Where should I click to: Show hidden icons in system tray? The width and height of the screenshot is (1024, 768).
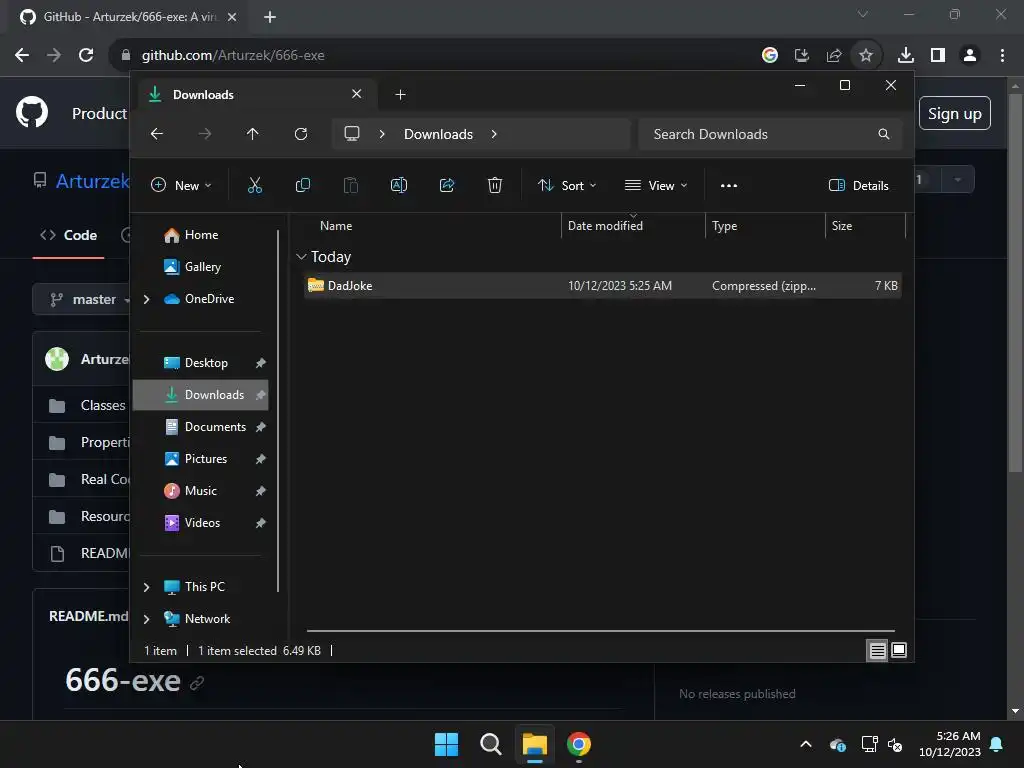(x=806, y=744)
